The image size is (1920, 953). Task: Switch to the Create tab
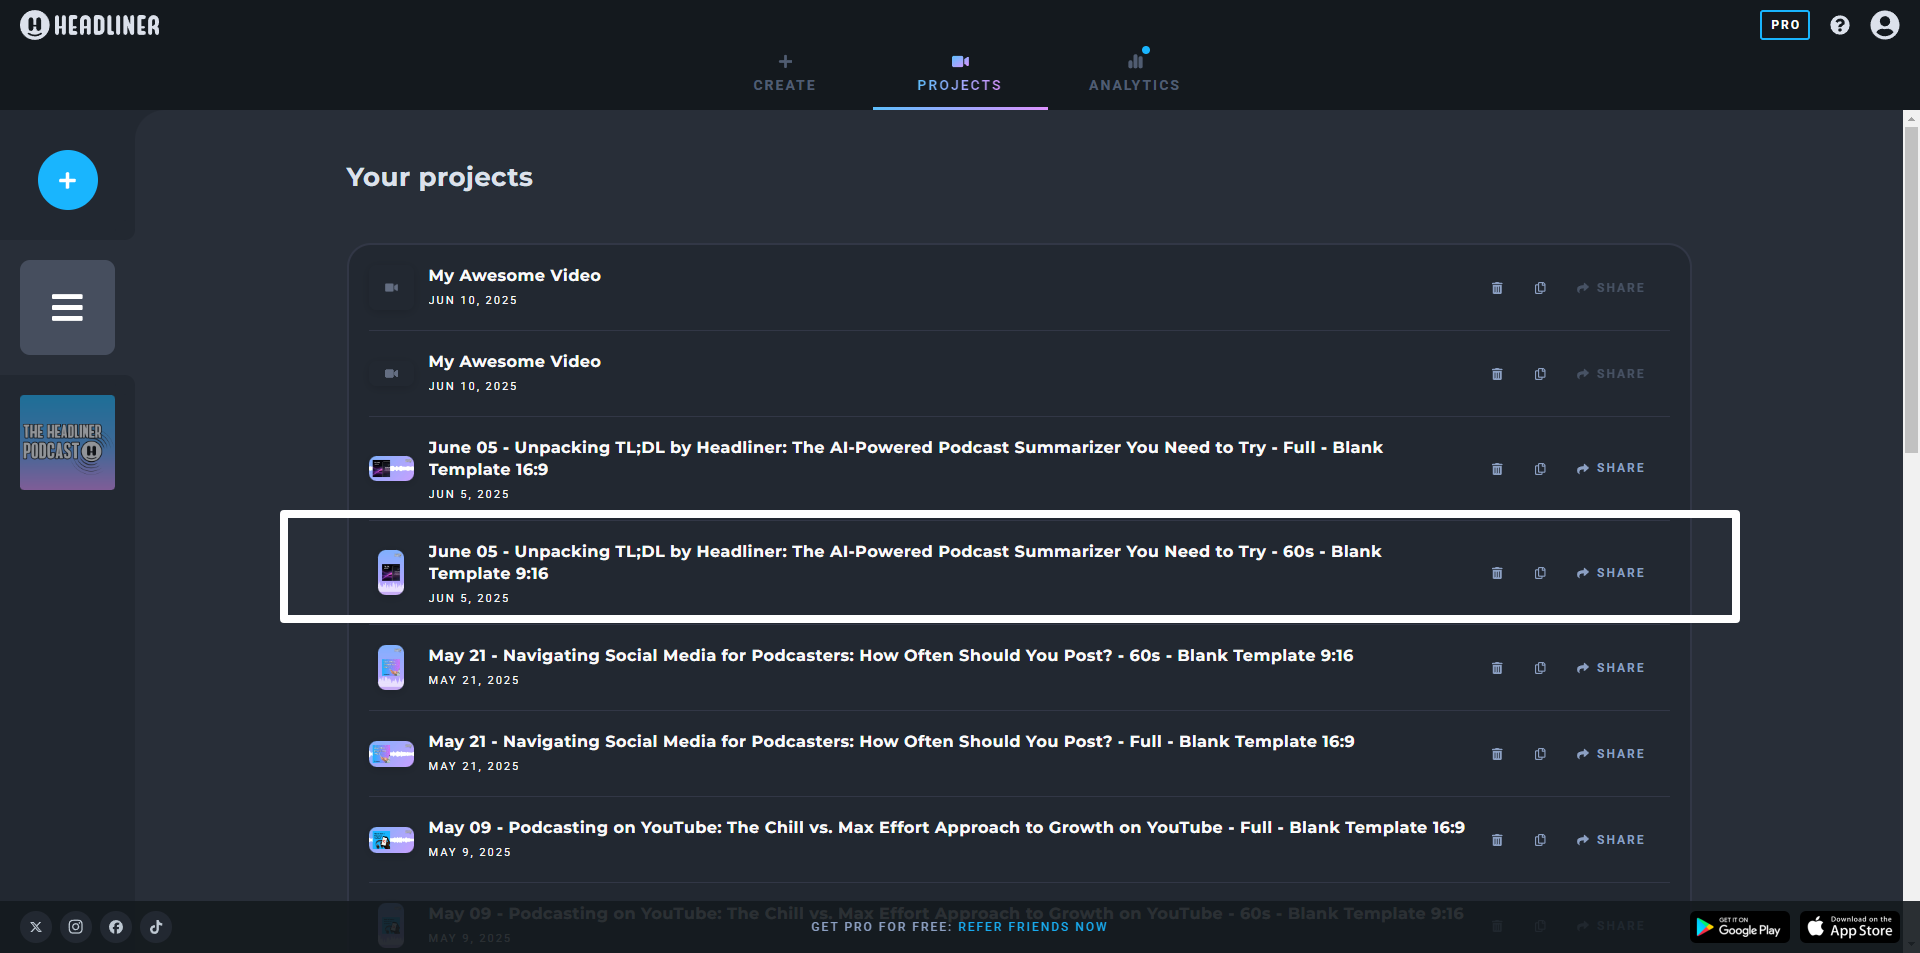784,74
